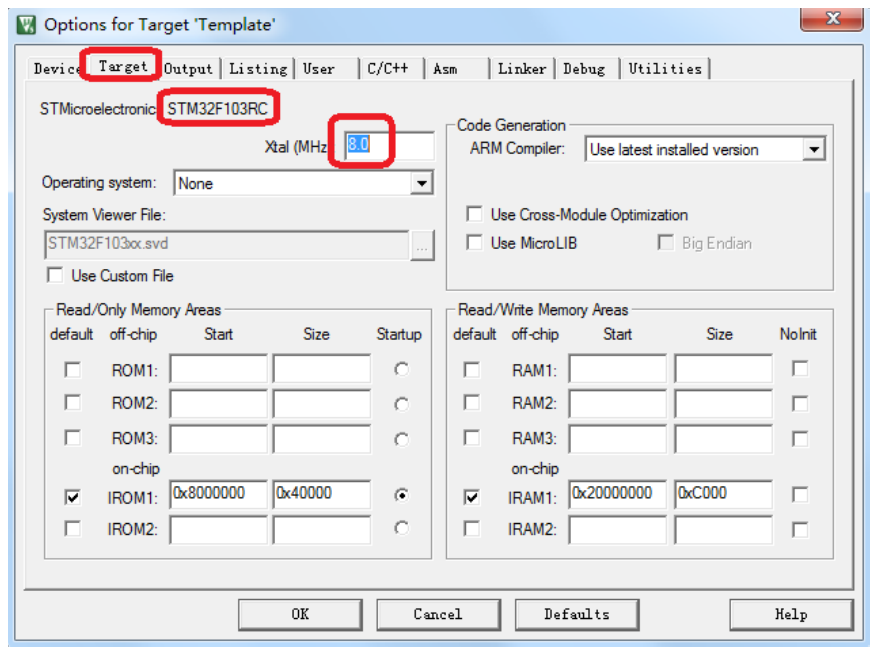This screenshot has width=878, height=649.
Task: Select ROM2 as Startup
Action: point(401,404)
